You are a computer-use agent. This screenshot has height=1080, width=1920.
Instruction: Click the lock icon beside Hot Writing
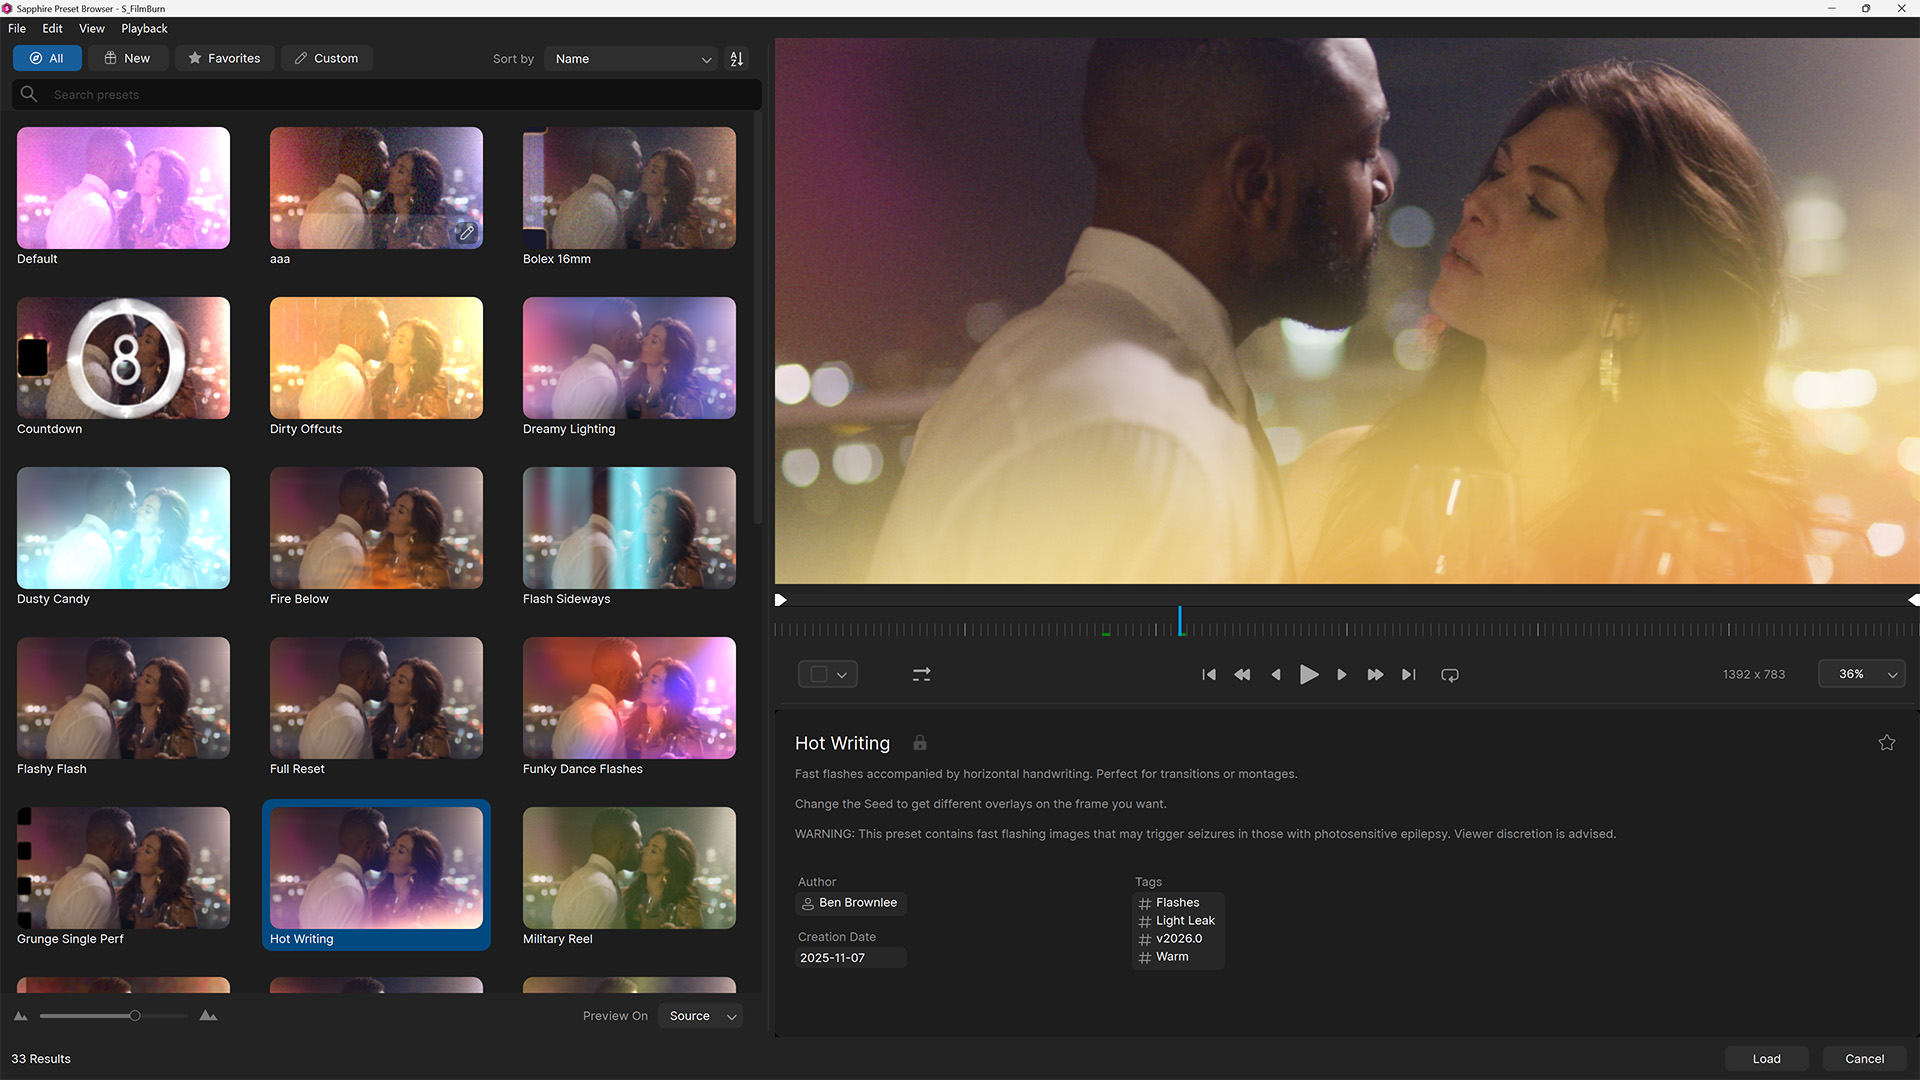(920, 743)
